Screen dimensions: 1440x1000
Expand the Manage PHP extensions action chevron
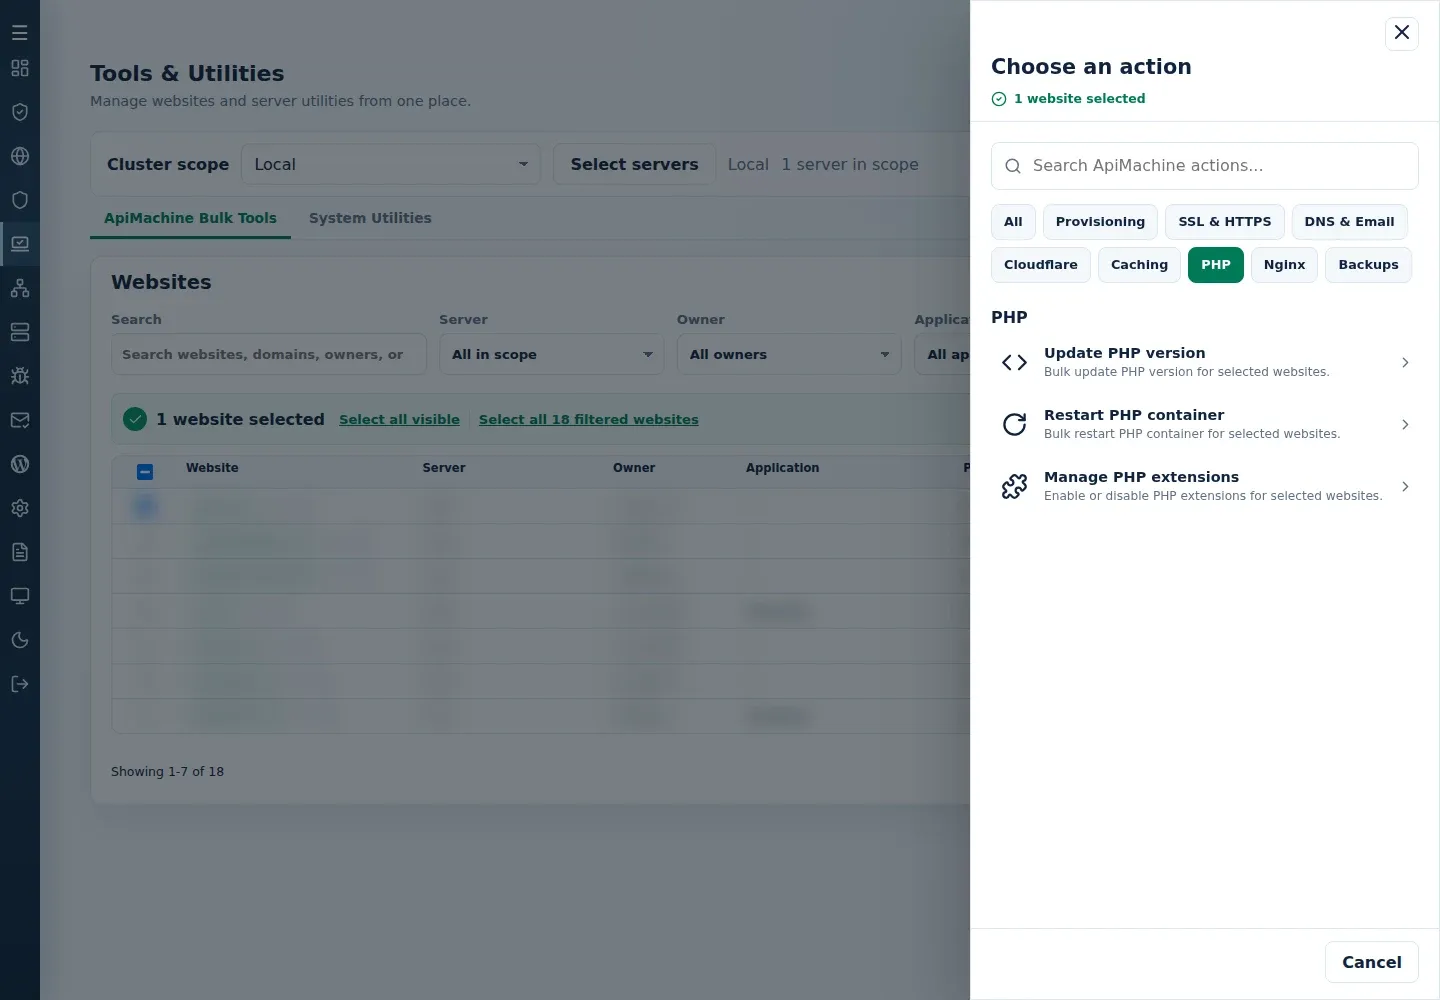coord(1405,487)
